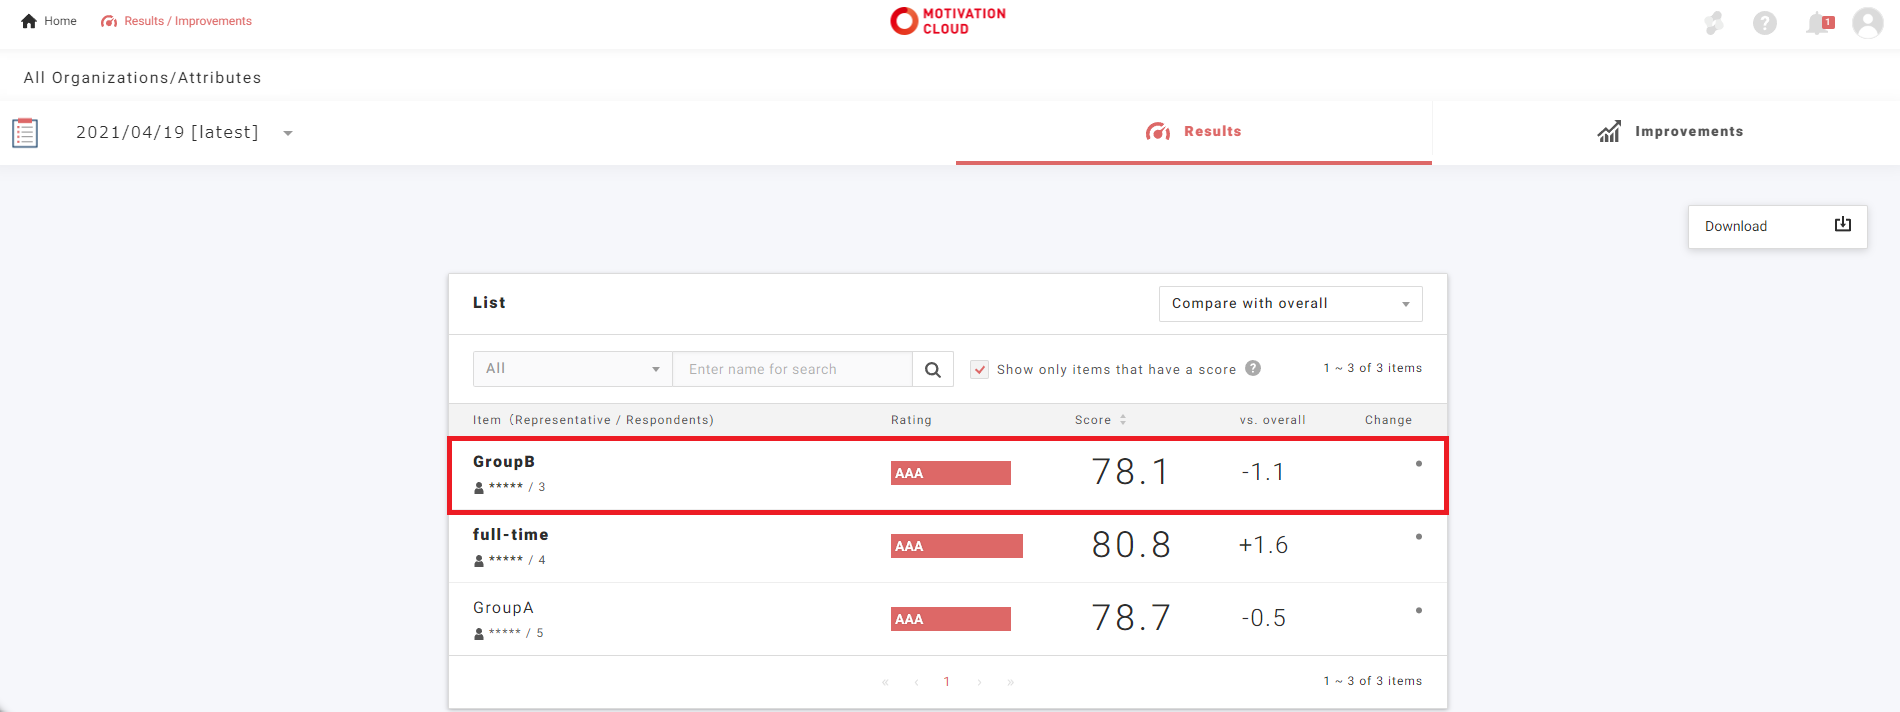Click the magnifying glass search icon

point(932,370)
